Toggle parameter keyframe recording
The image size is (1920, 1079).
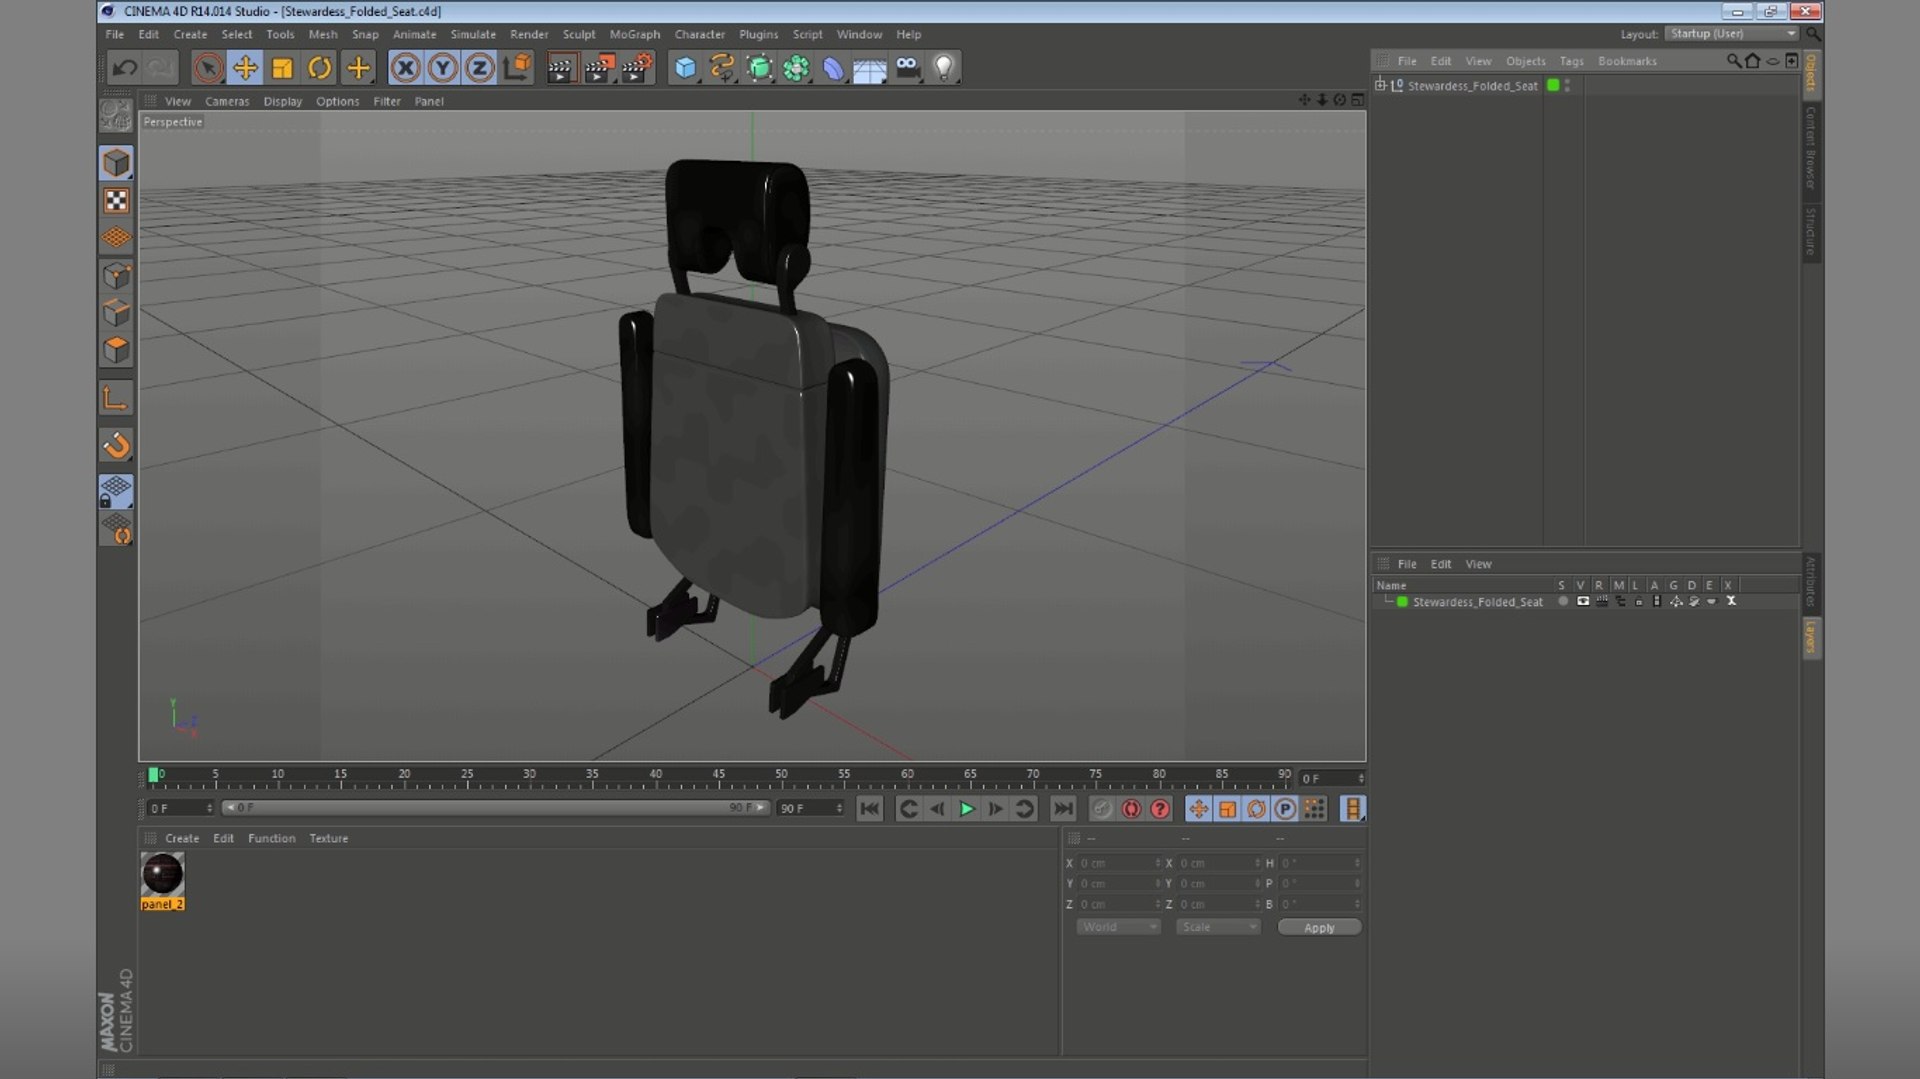pos(1285,809)
